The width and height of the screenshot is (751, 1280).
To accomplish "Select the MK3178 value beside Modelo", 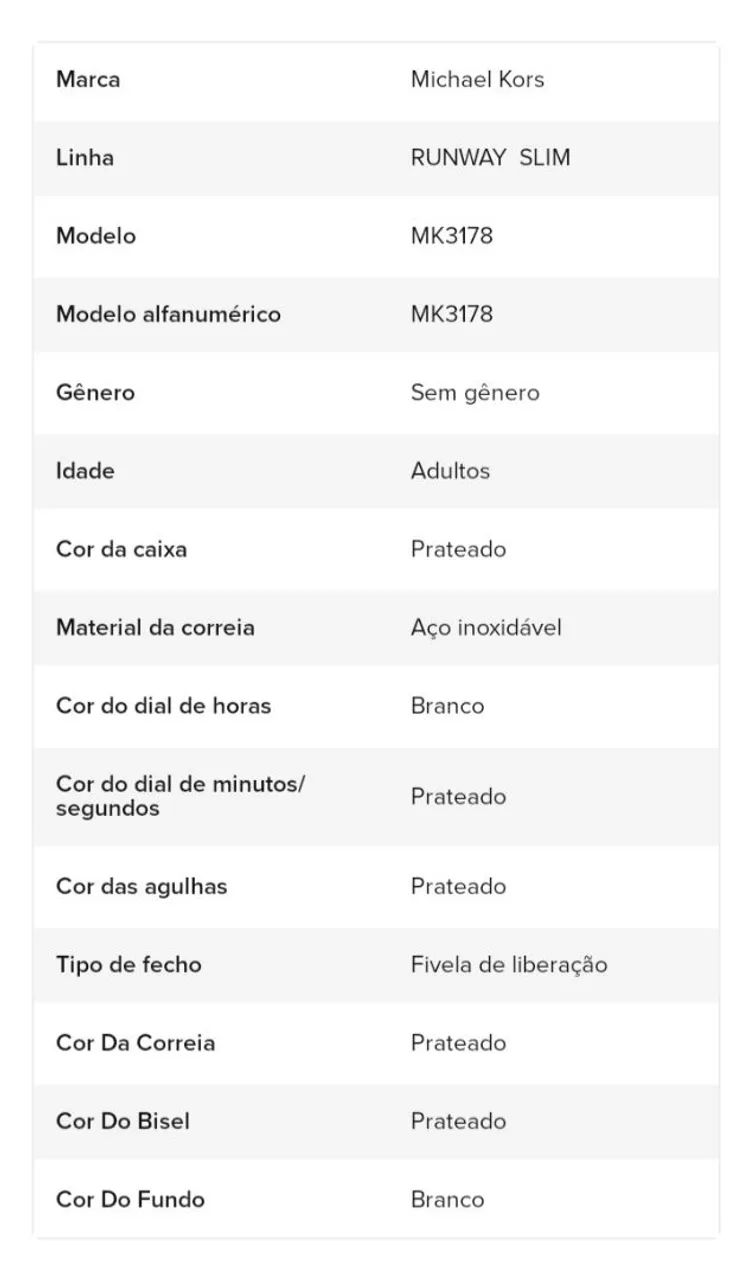I will (451, 236).
